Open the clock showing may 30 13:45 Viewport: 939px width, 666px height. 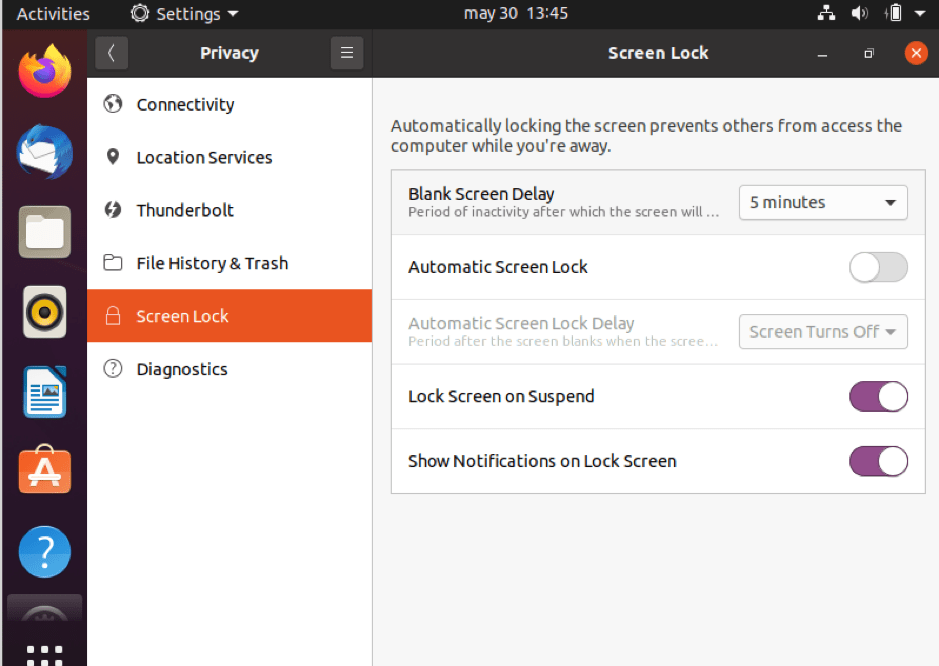(516, 14)
